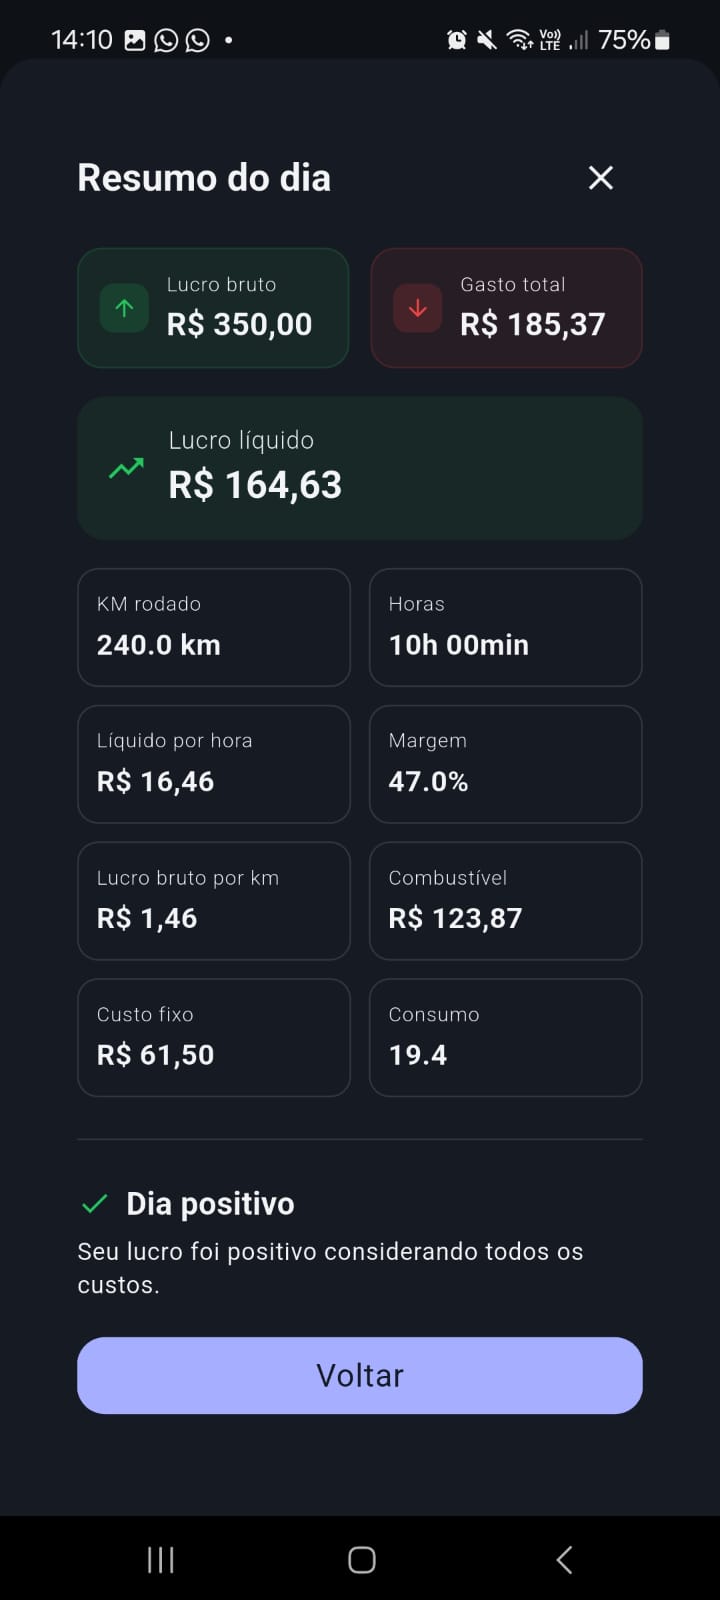The width and height of the screenshot is (720, 1600).
Task: Tap the WhatsApp notification icon in status bar
Action: click(x=167, y=40)
